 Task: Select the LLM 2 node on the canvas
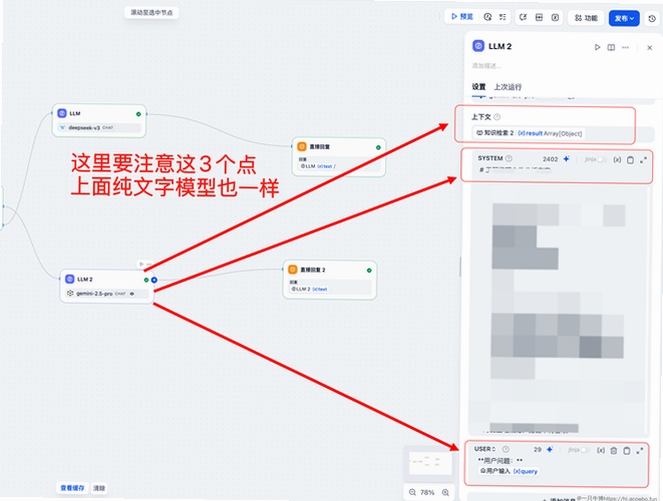pos(107,286)
